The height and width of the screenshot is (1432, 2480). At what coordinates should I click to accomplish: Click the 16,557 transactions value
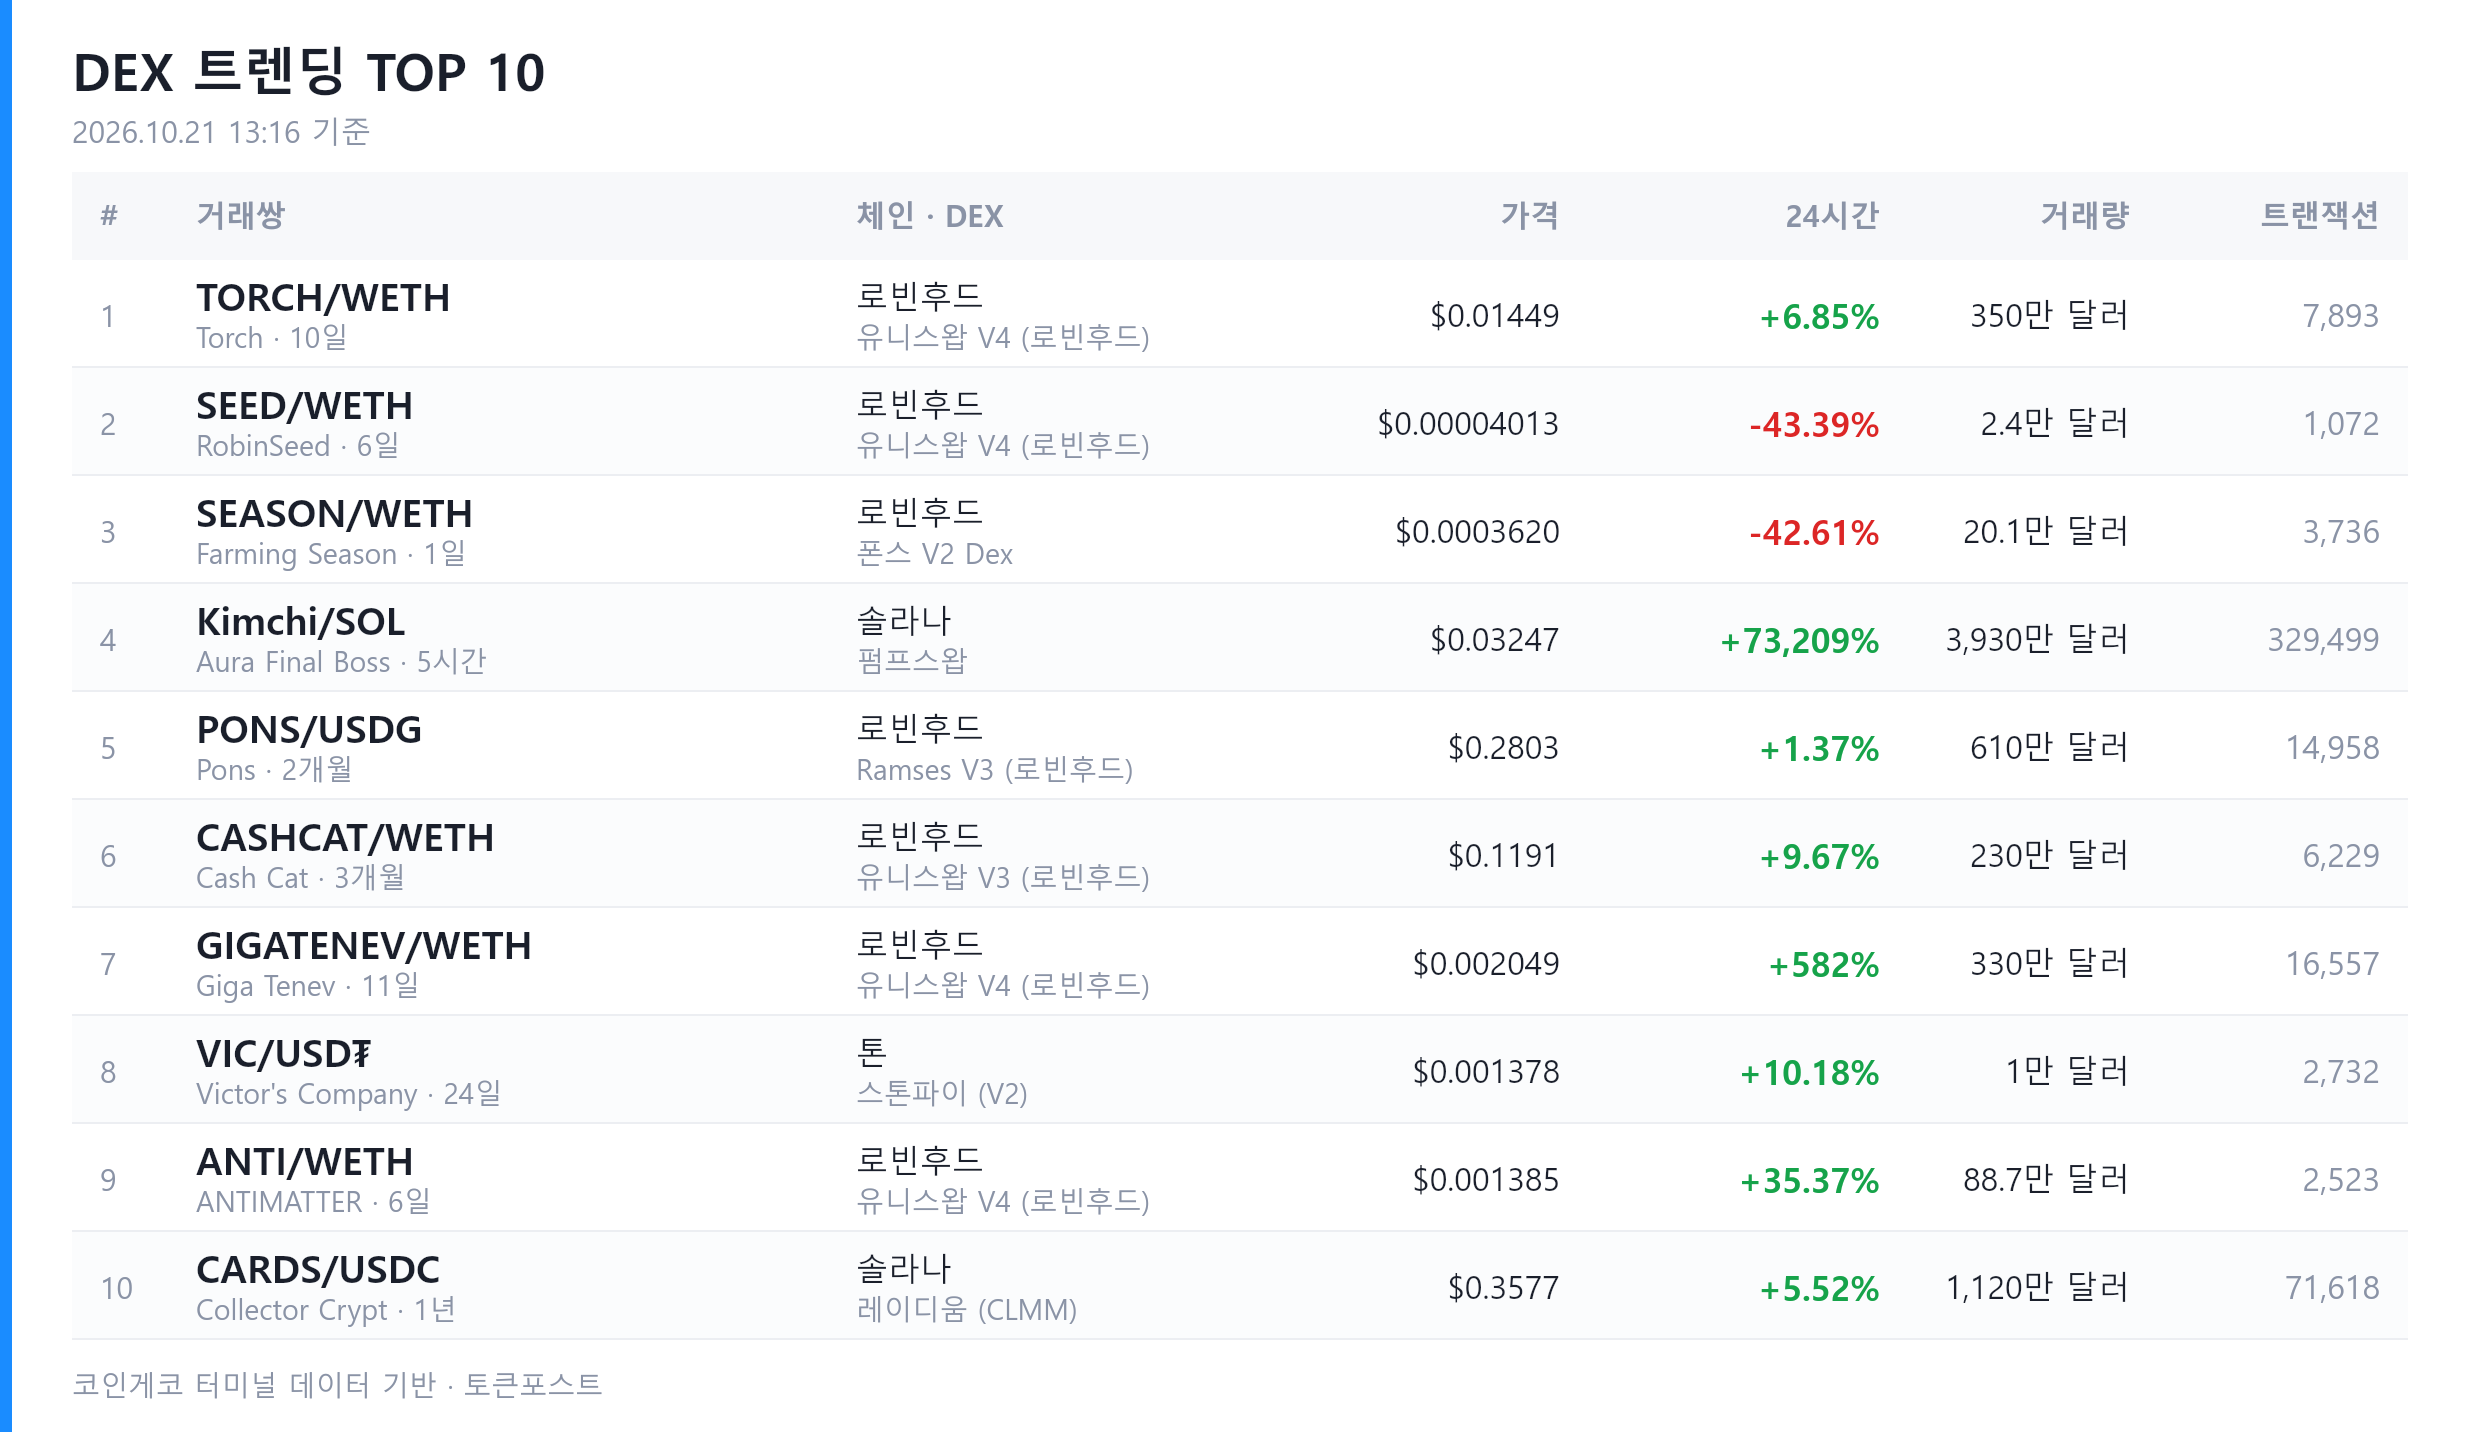pyautogui.click(x=2332, y=964)
